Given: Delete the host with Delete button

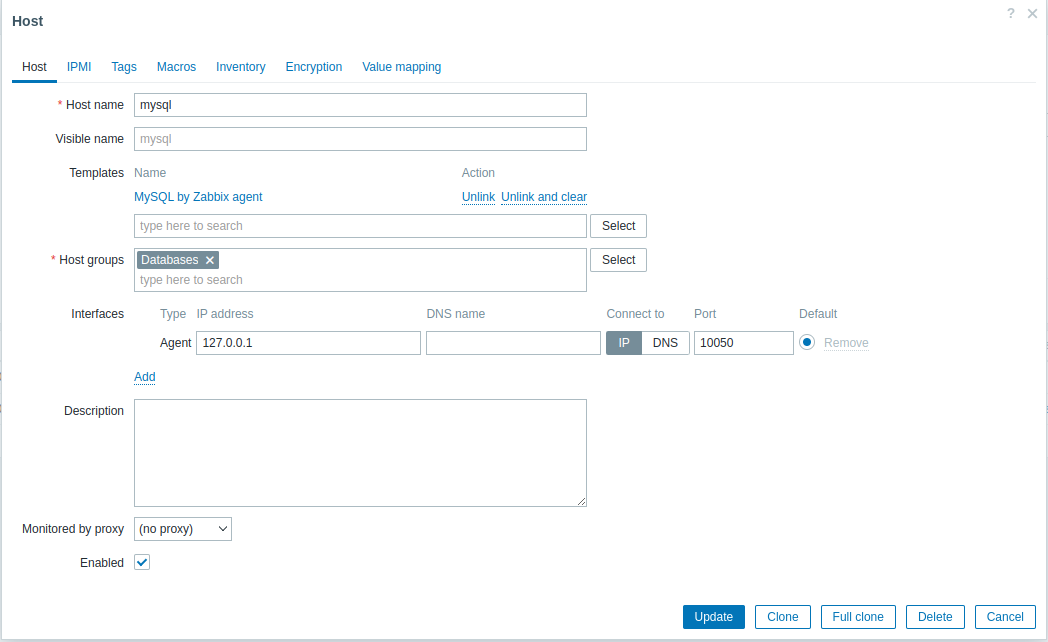Looking at the screenshot, I should pos(935,617).
